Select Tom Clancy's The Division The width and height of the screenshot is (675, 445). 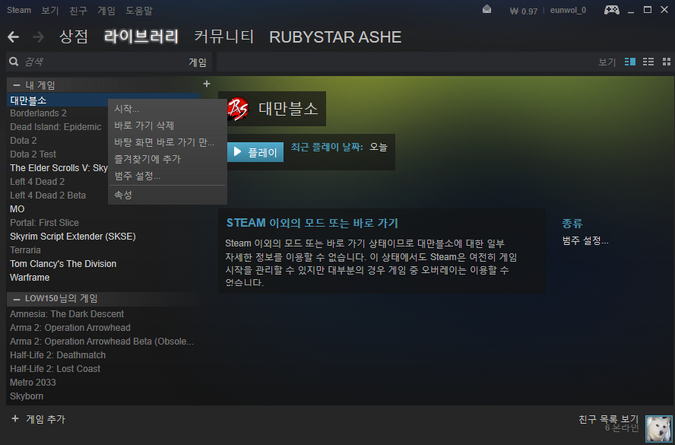tap(63, 264)
